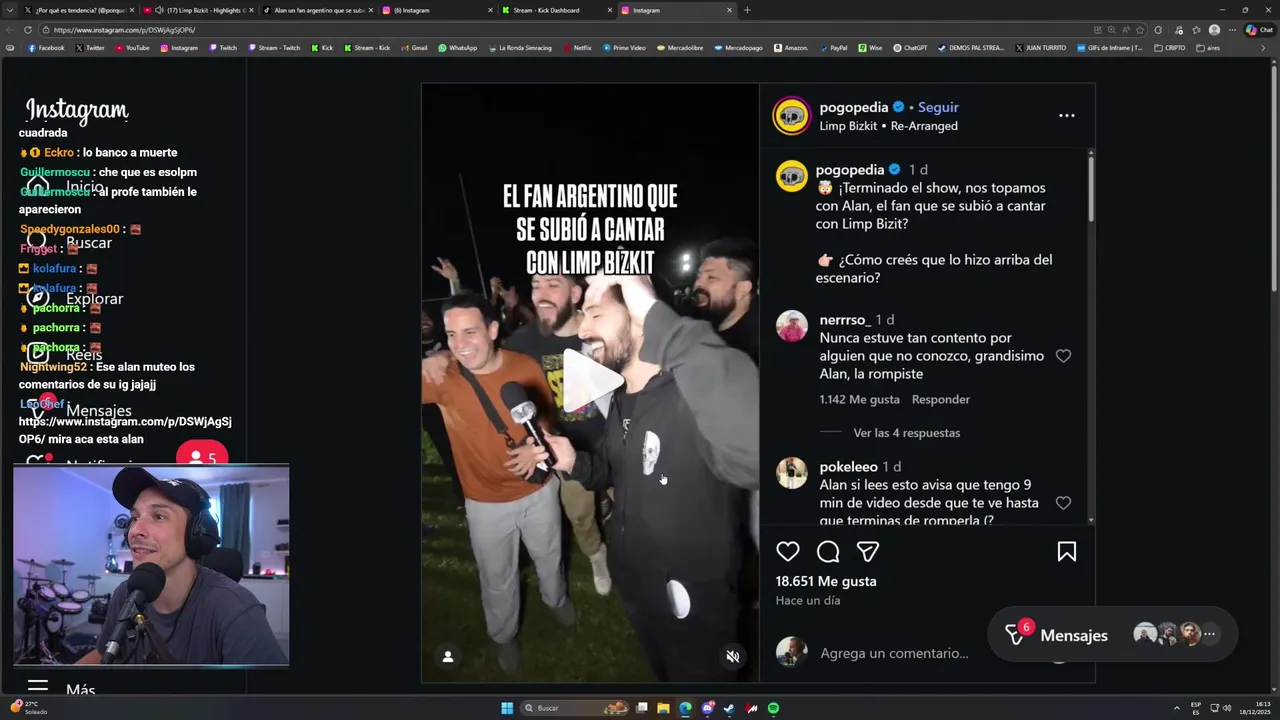Screen dimensions: 1280x720
Task: Open the post options three-dot menu
Action: pyautogui.click(x=1067, y=115)
